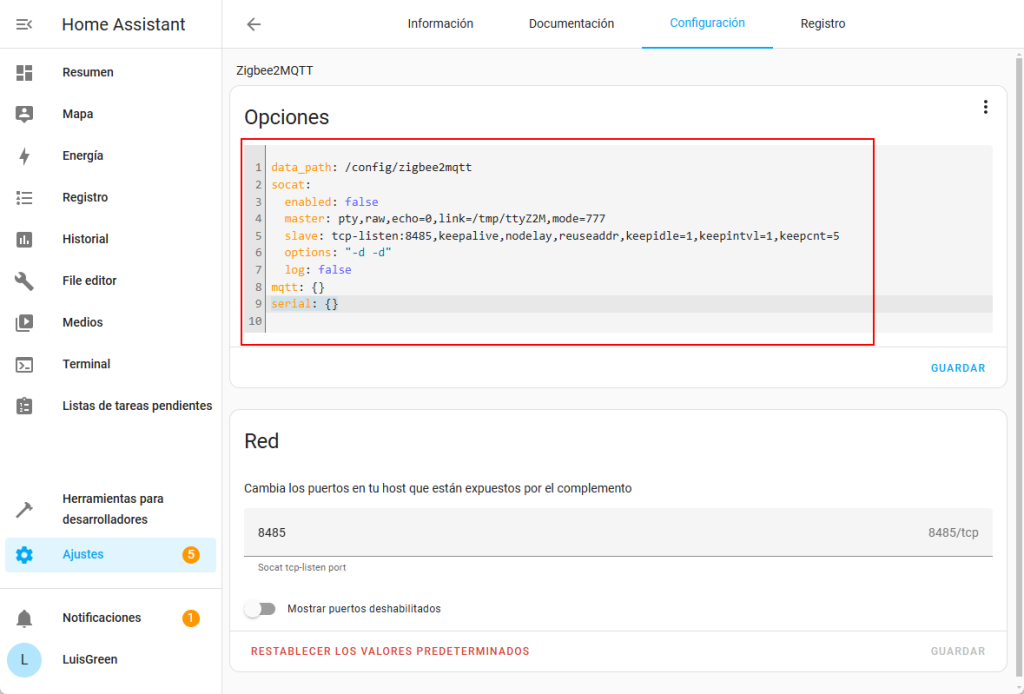Open the Opciones three-dot menu

pos(985,107)
